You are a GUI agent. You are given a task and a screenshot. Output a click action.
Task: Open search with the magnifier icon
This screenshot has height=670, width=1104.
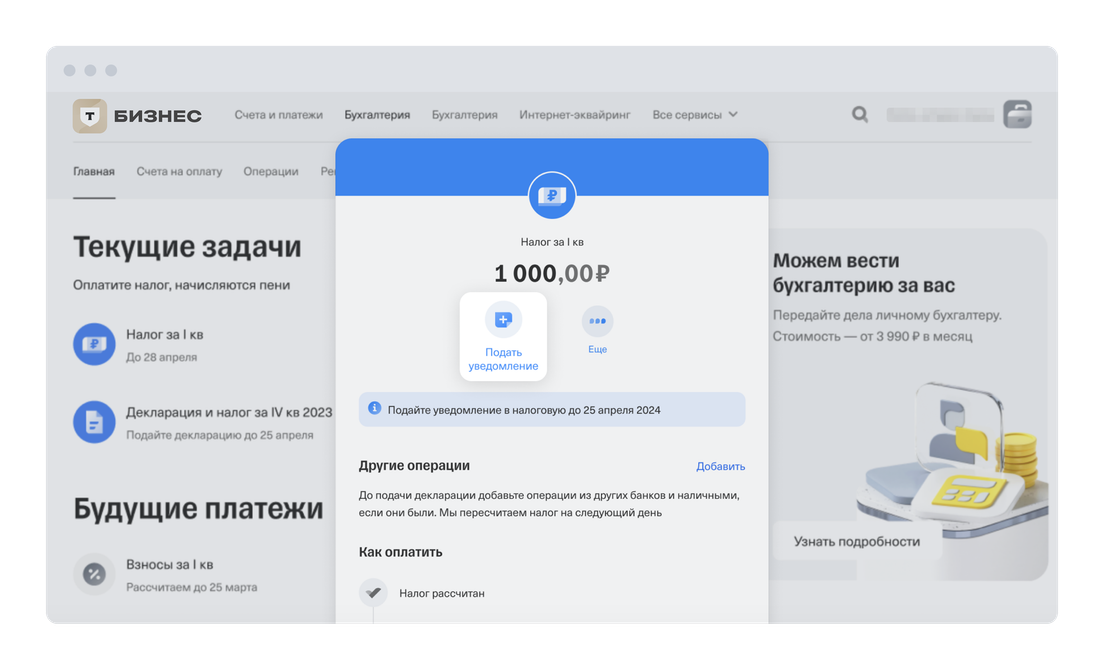860,114
